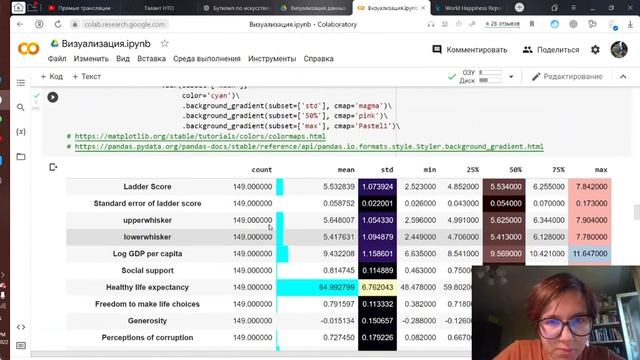Open the Среда выполнения menu
Image resolution: width=640 pixels, height=360 pixels.
coord(207,59)
